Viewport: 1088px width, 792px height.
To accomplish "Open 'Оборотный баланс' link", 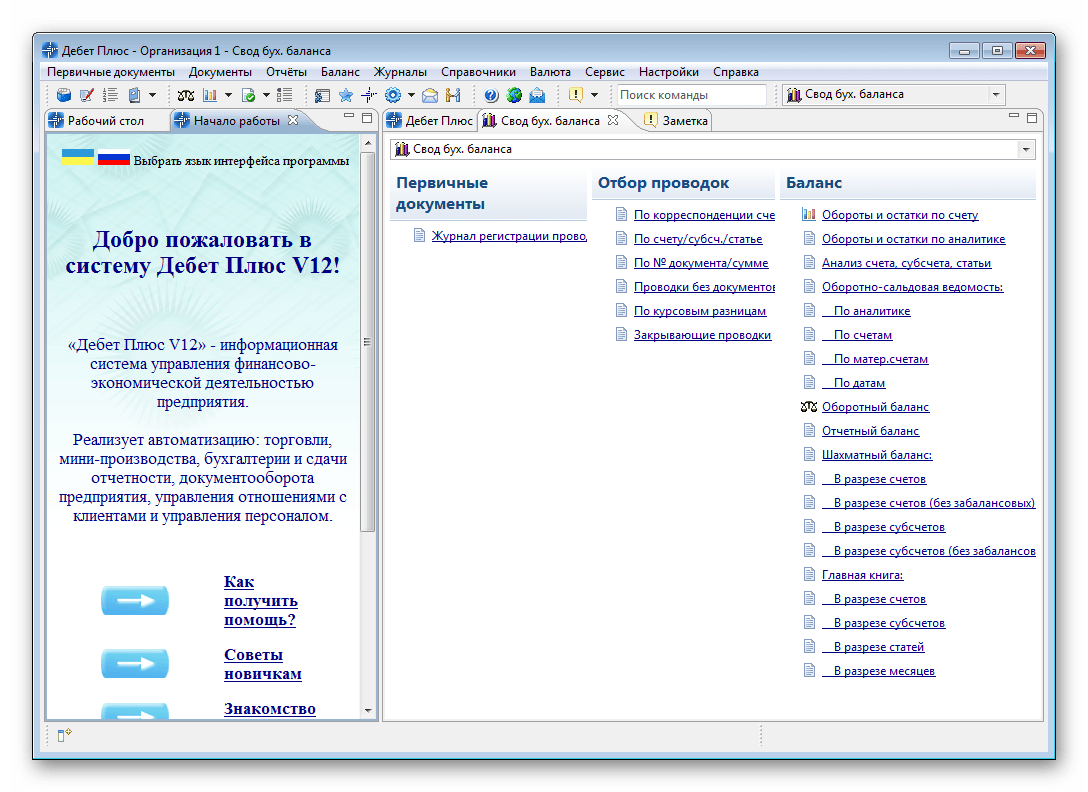I will click(x=876, y=407).
